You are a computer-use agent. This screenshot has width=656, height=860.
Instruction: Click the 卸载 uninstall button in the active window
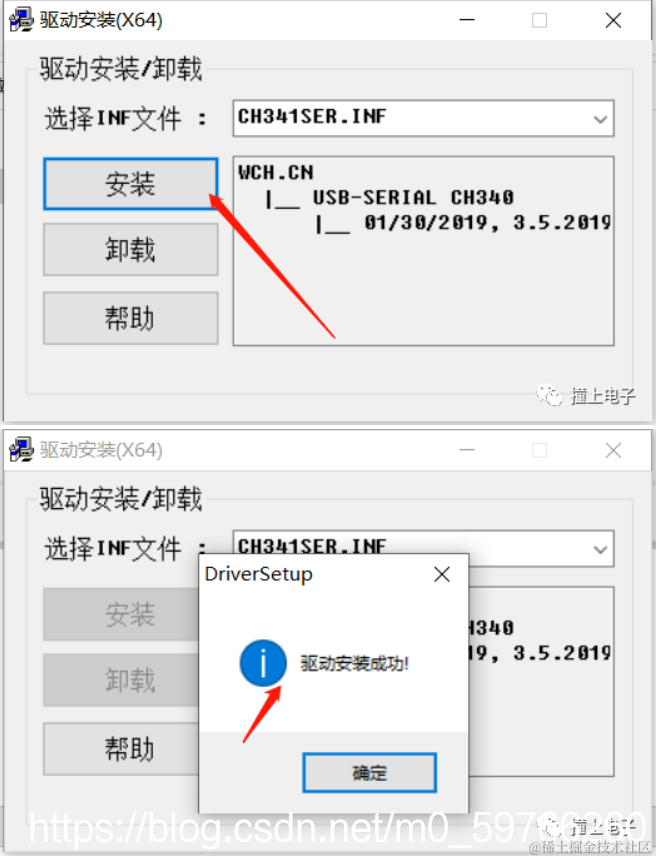point(131,250)
